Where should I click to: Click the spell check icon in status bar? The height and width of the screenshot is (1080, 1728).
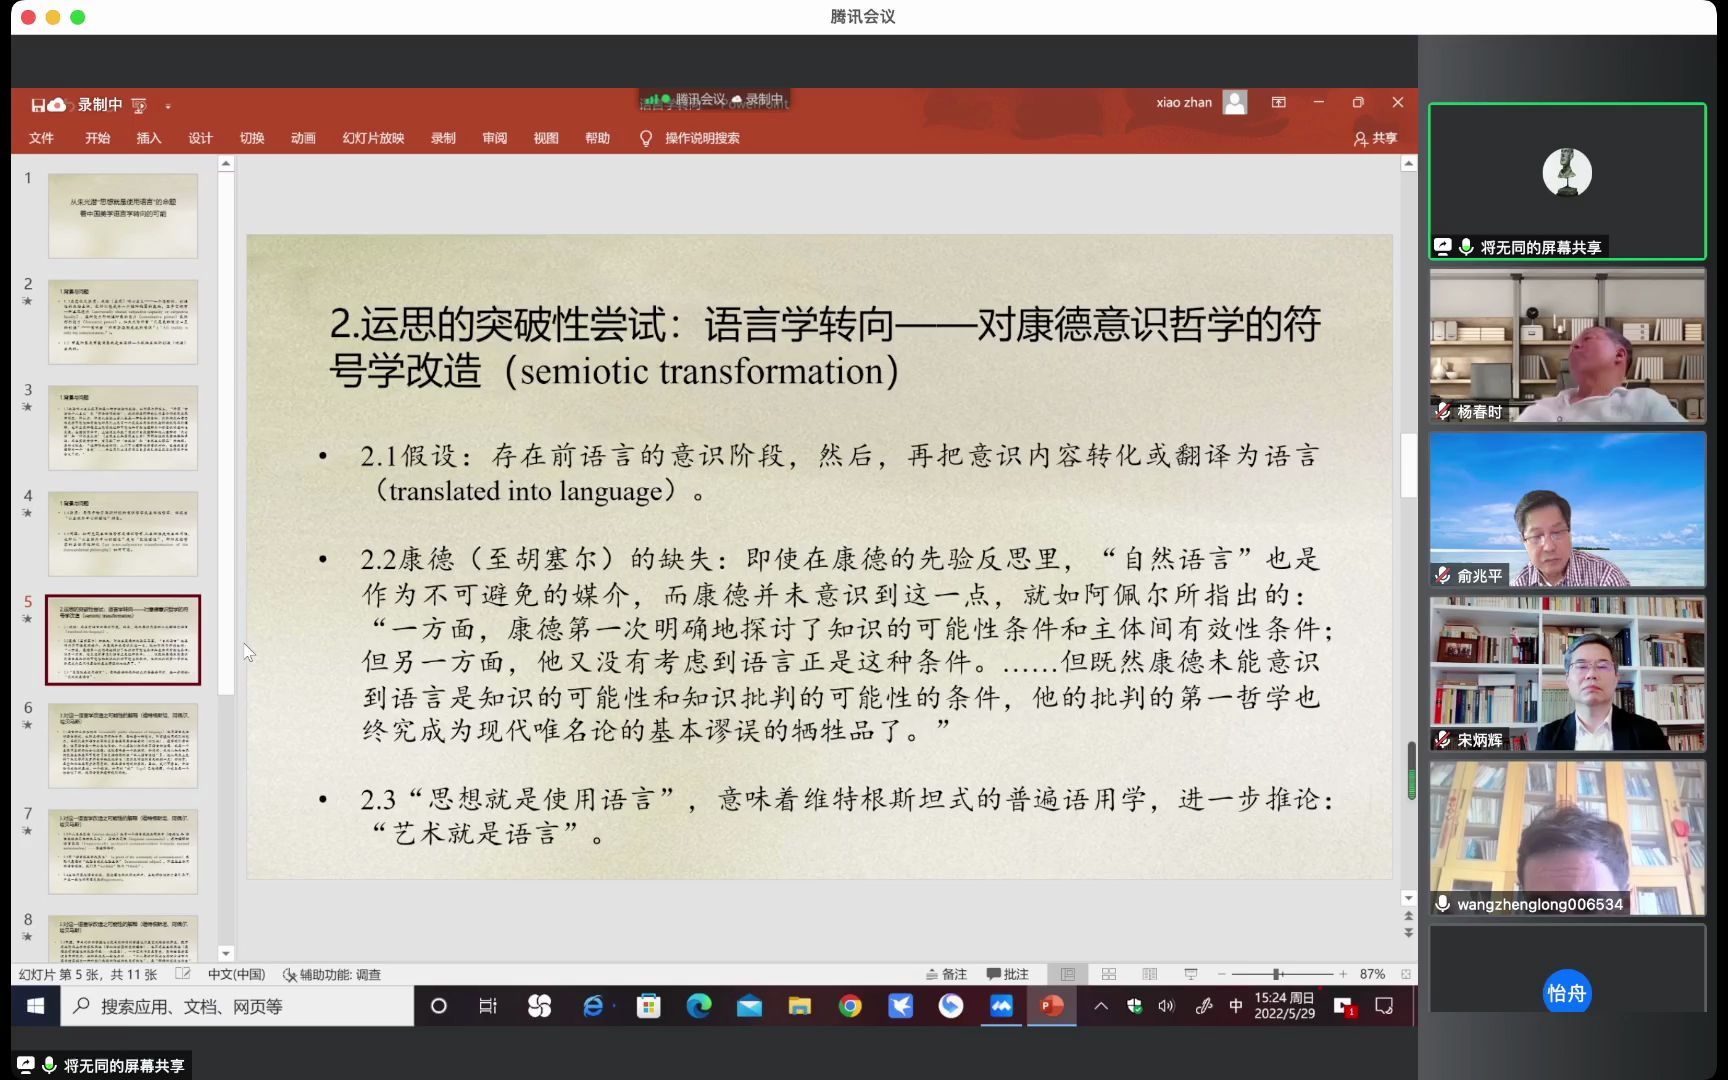183,974
